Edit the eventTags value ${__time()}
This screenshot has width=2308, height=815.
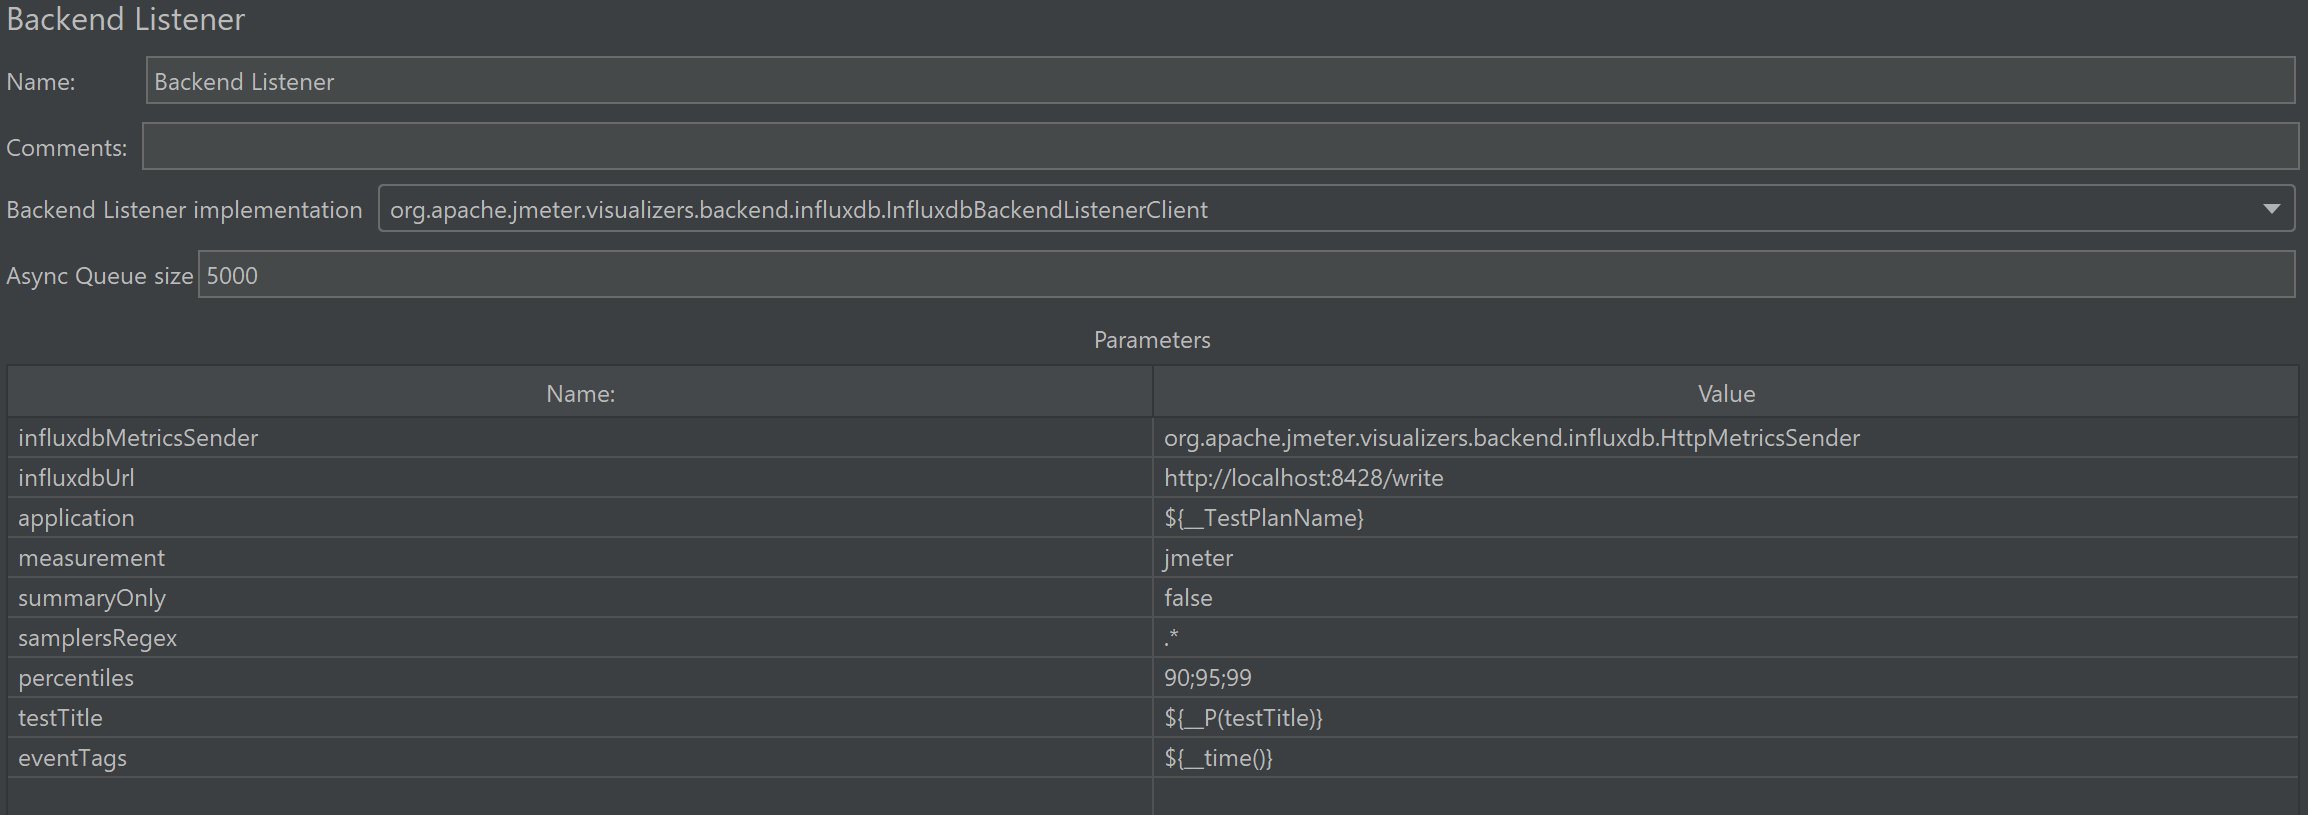tap(1218, 758)
